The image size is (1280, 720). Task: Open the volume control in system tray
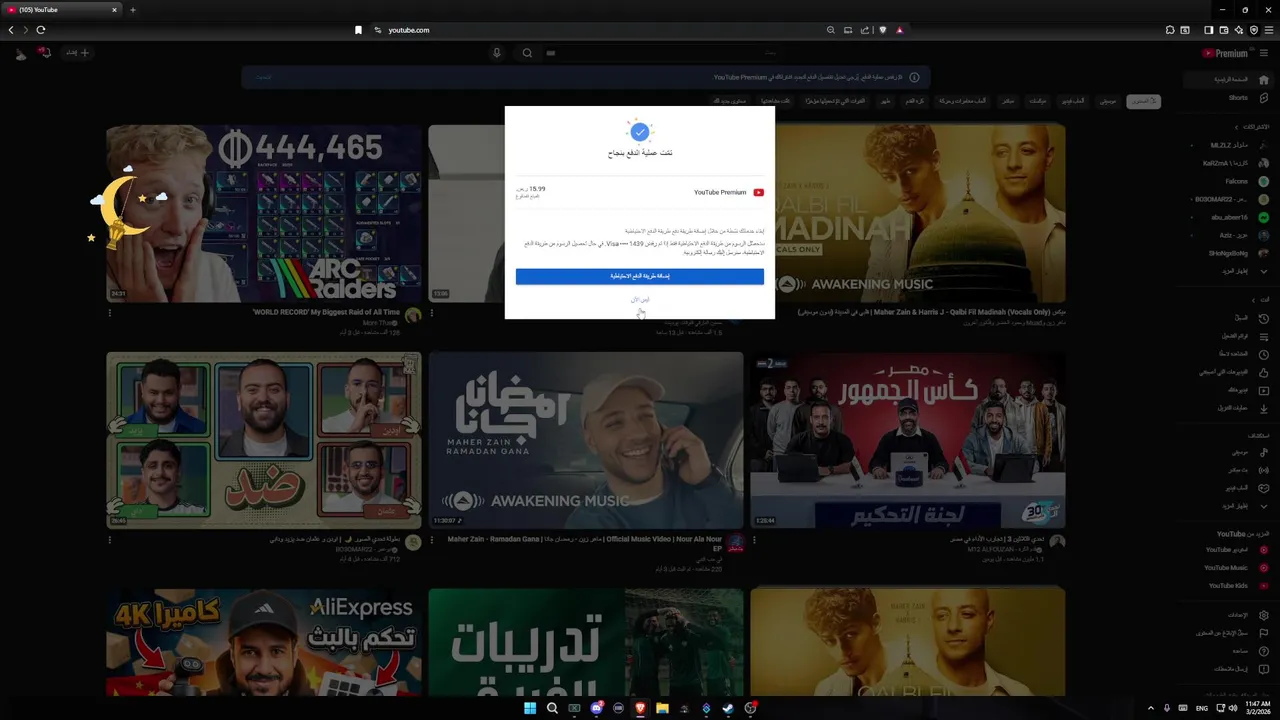1235,708
